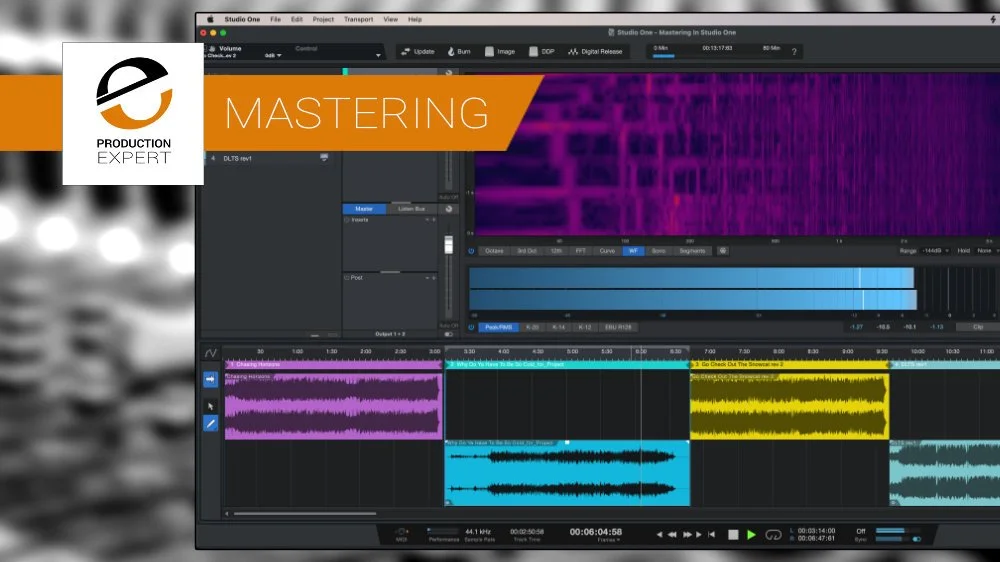Screen dimensions: 1000x562
Task: Click the previous track arrow in the transport
Action: point(659,535)
